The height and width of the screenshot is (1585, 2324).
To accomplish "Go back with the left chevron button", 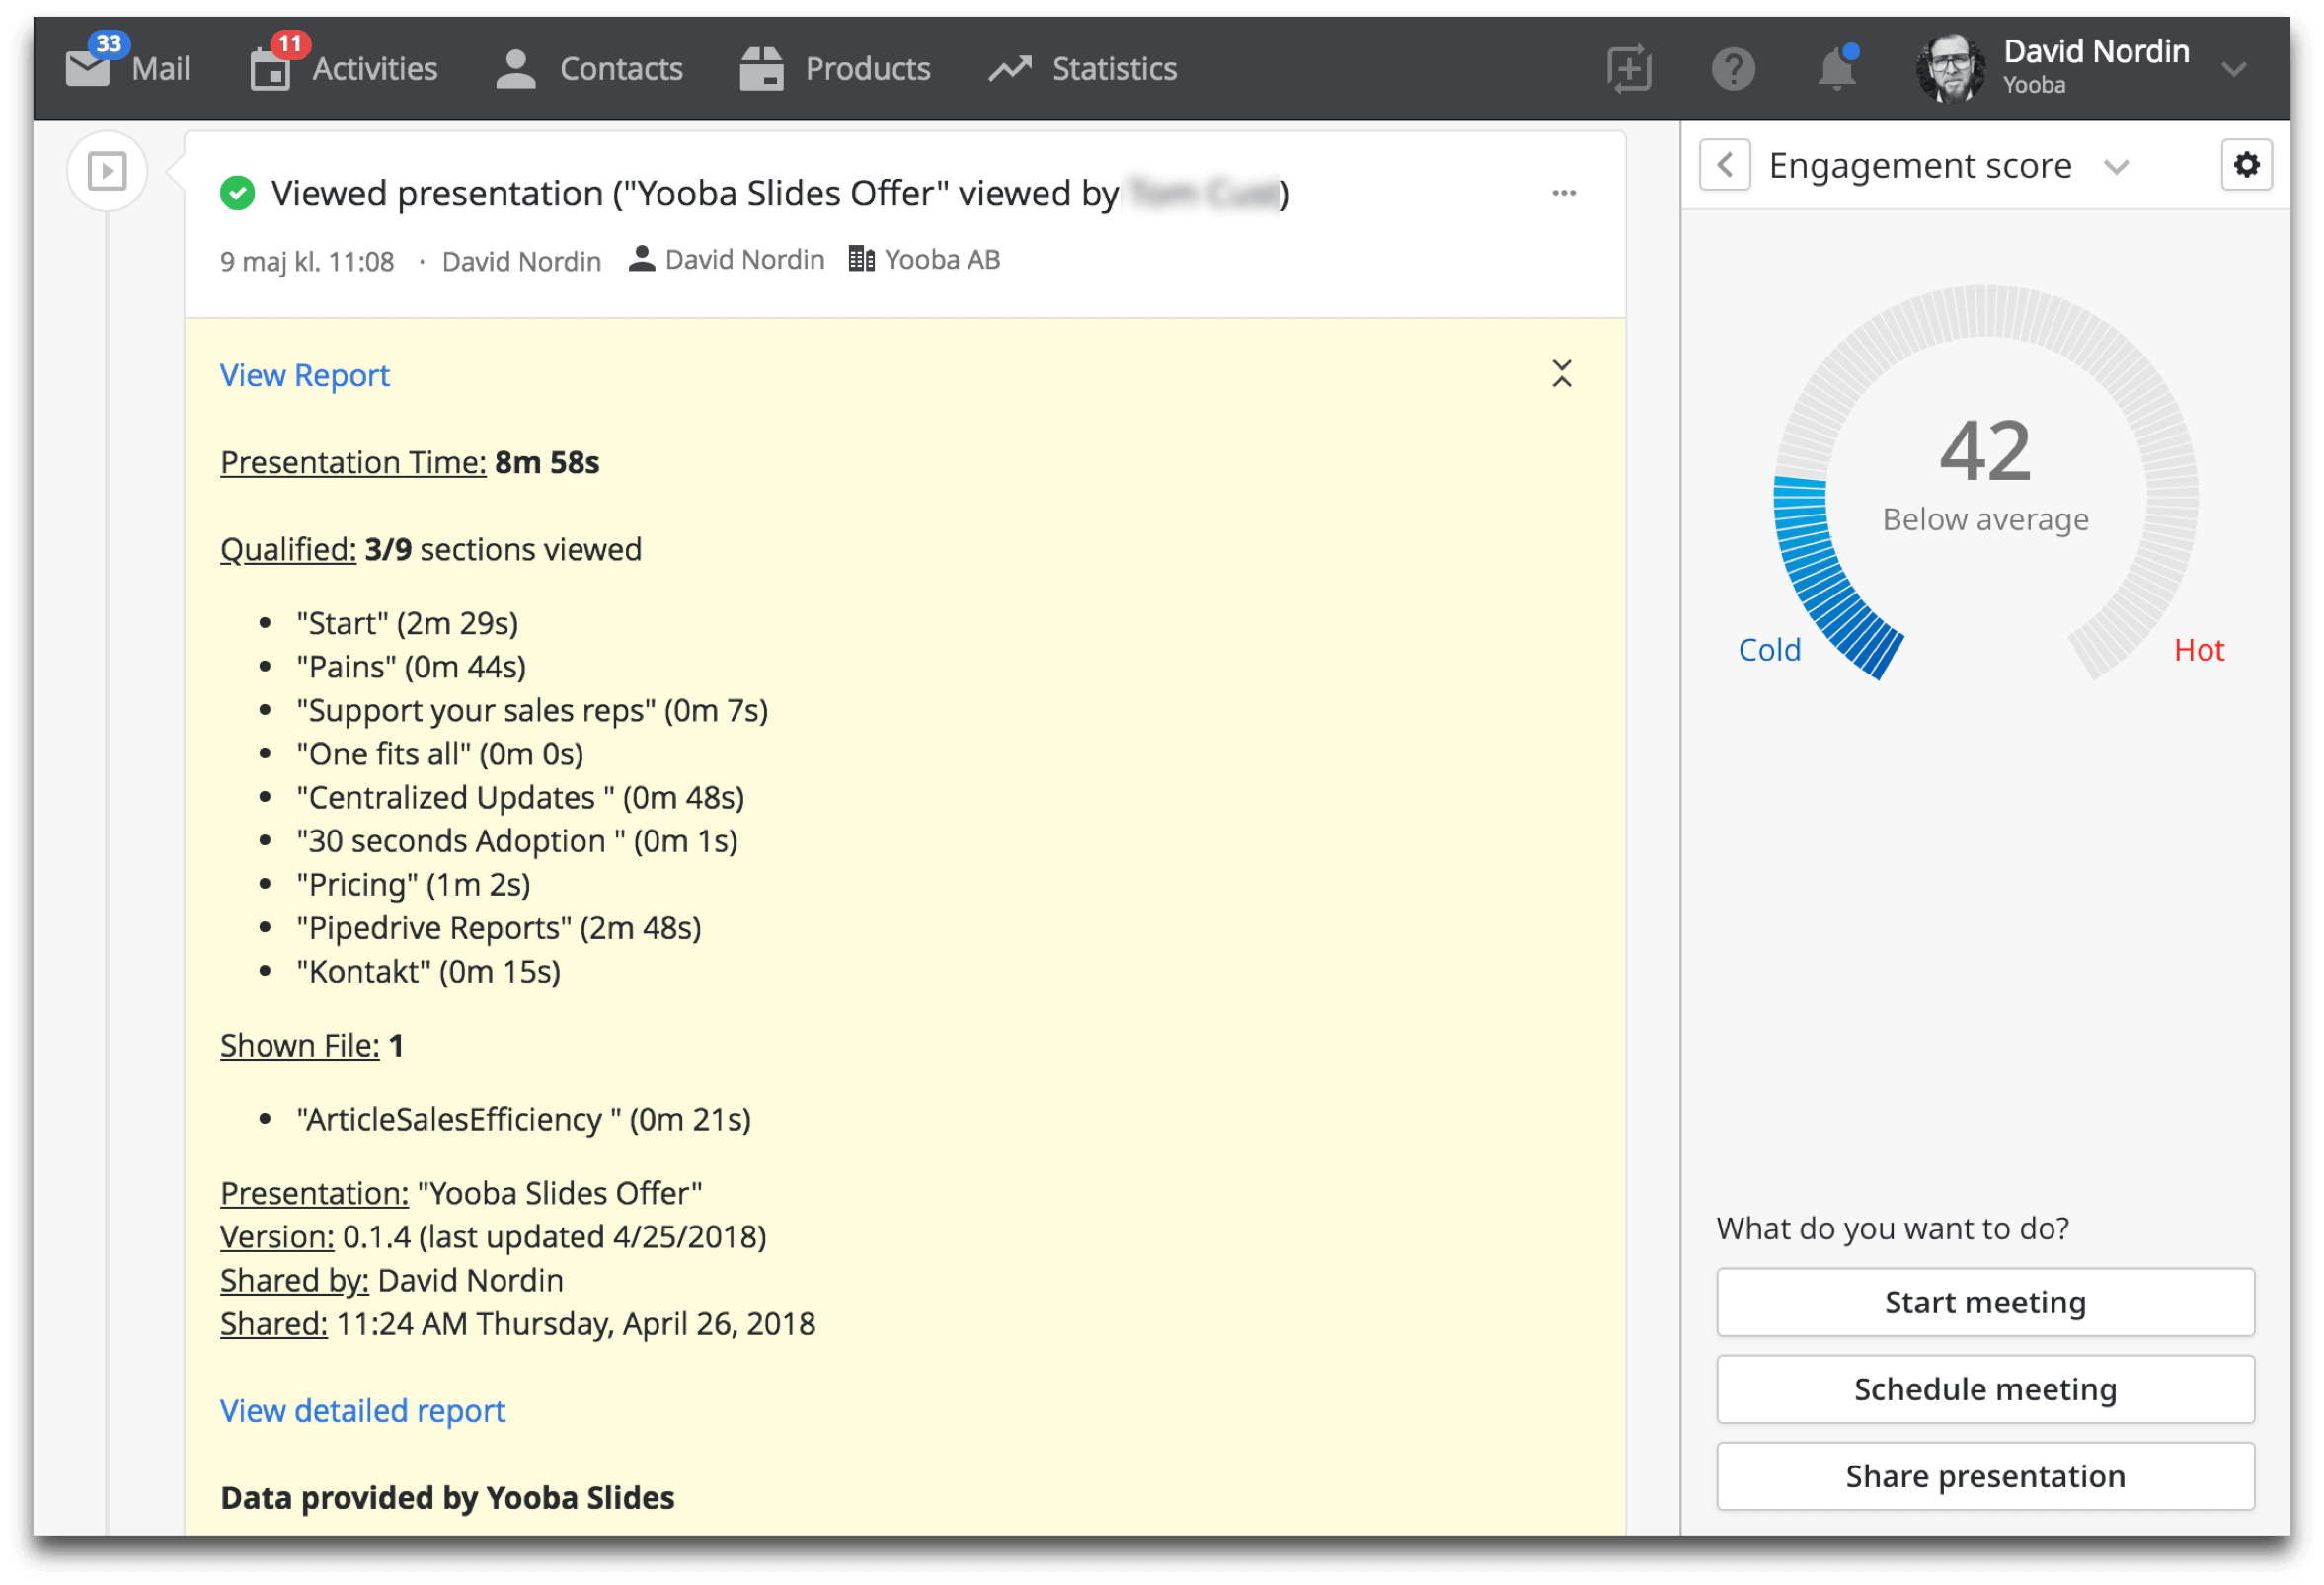I will 1725,165.
